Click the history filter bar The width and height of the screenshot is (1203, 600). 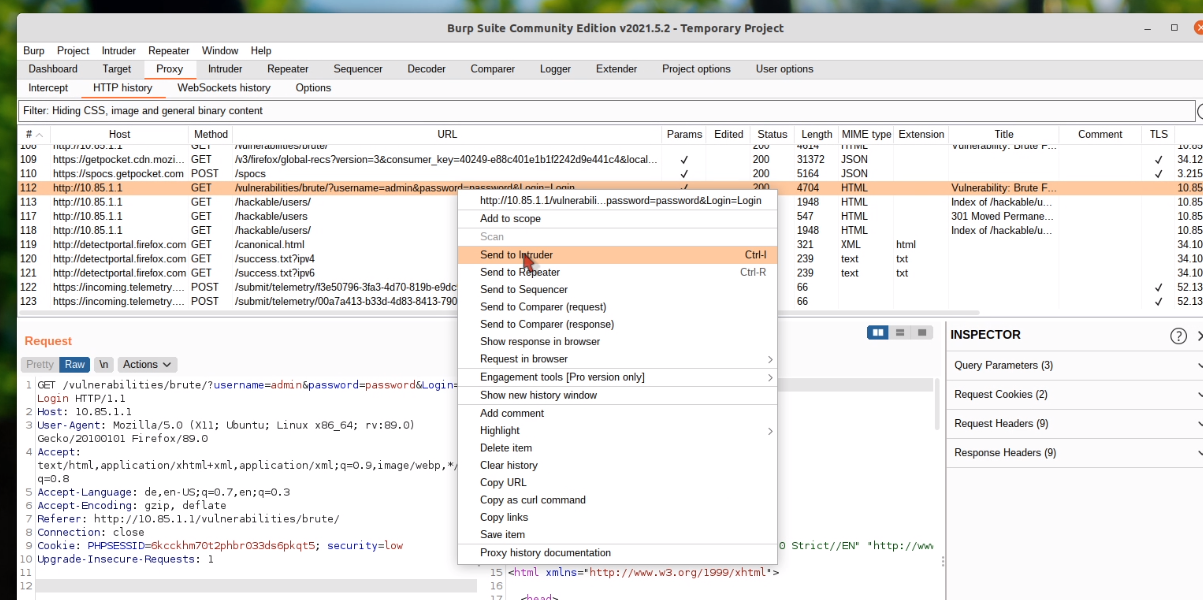click(x=600, y=111)
